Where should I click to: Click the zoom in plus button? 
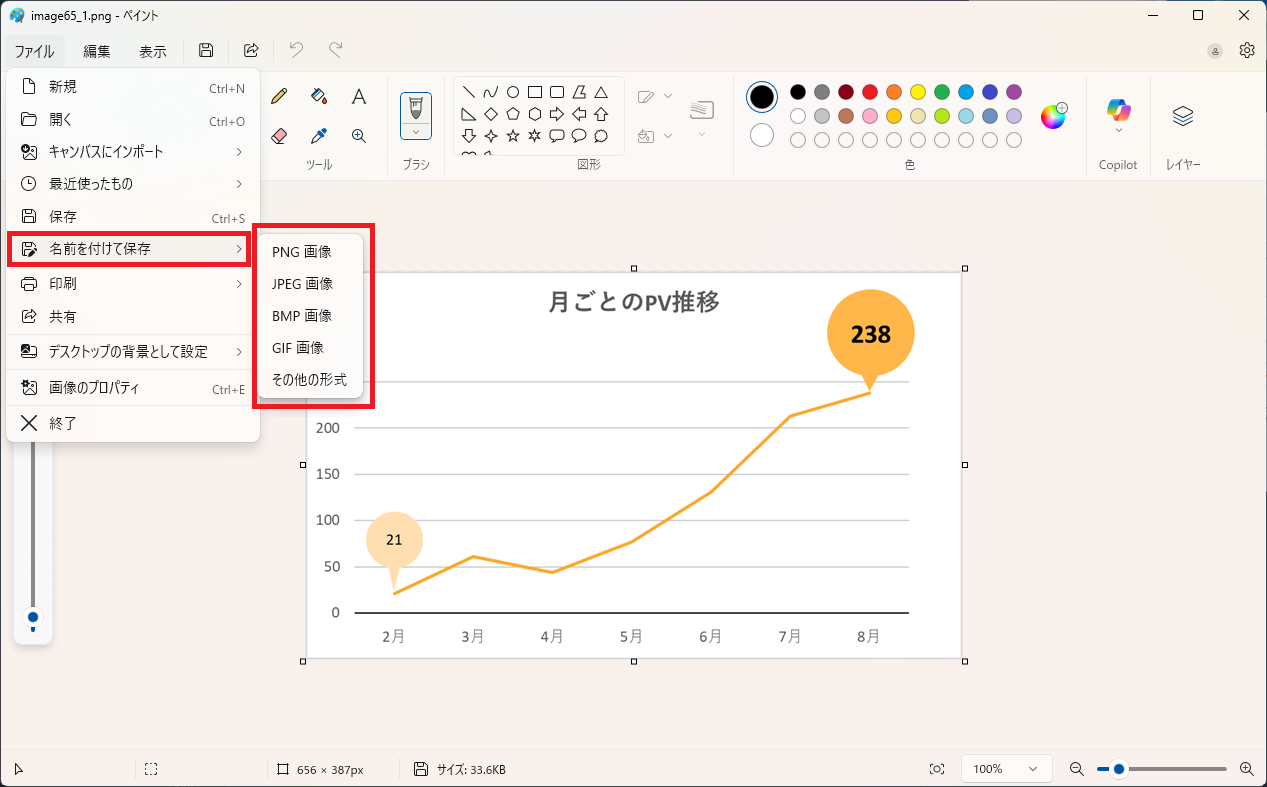point(1246,769)
